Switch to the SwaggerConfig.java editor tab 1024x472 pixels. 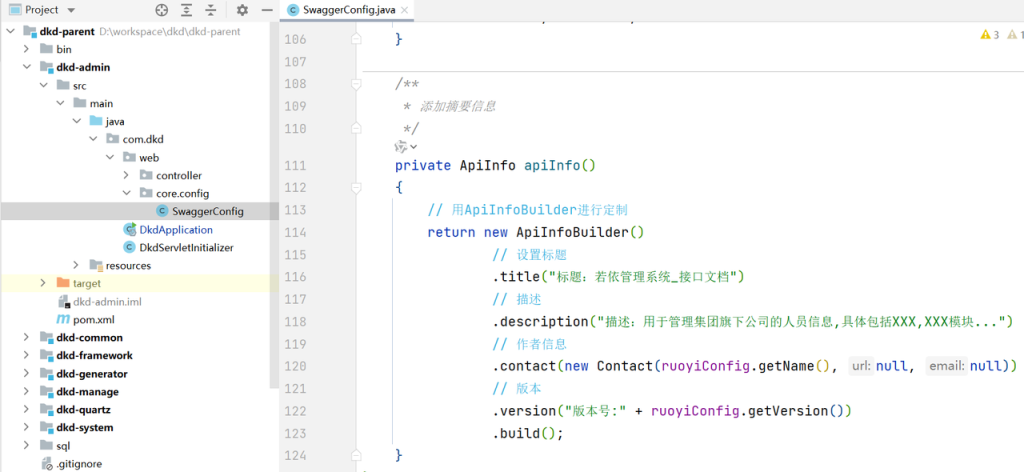(x=343, y=10)
